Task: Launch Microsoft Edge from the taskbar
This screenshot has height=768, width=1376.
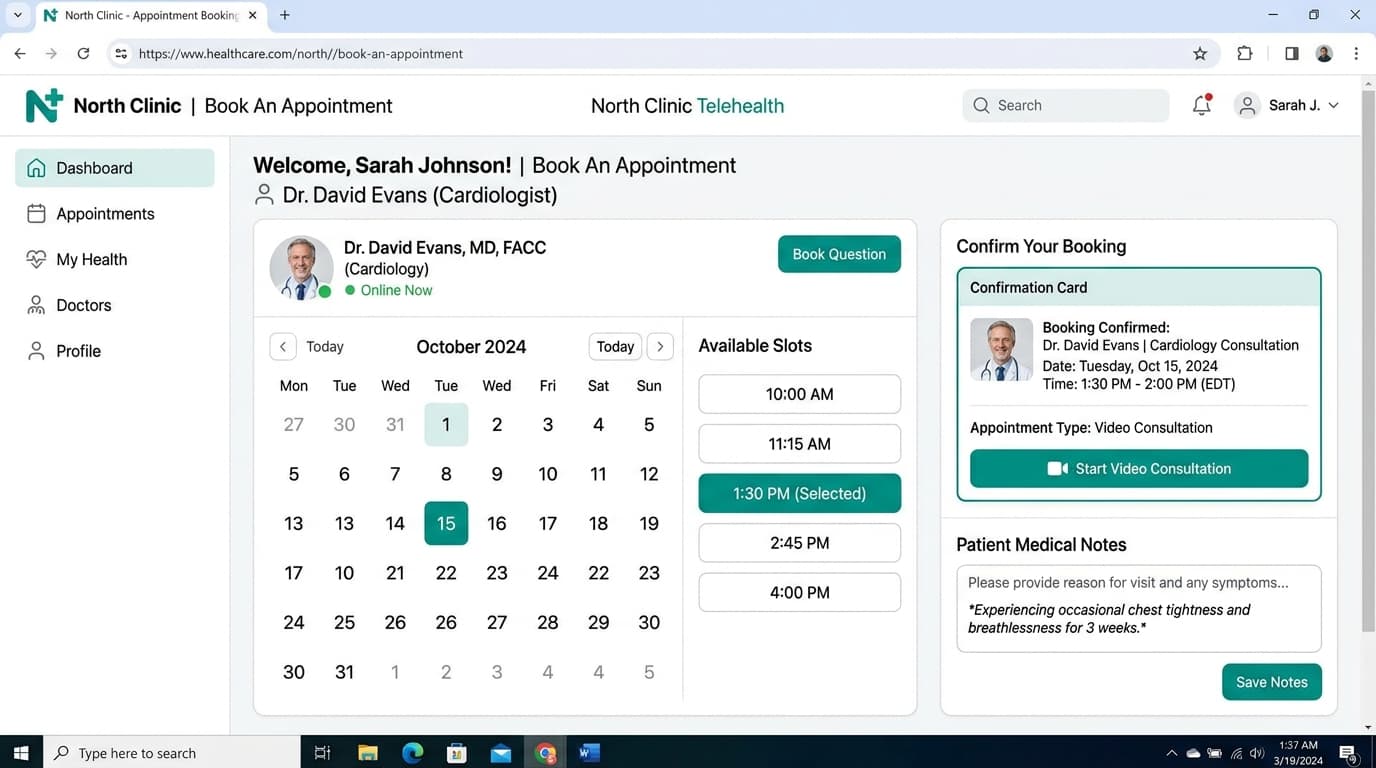Action: coord(412,753)
